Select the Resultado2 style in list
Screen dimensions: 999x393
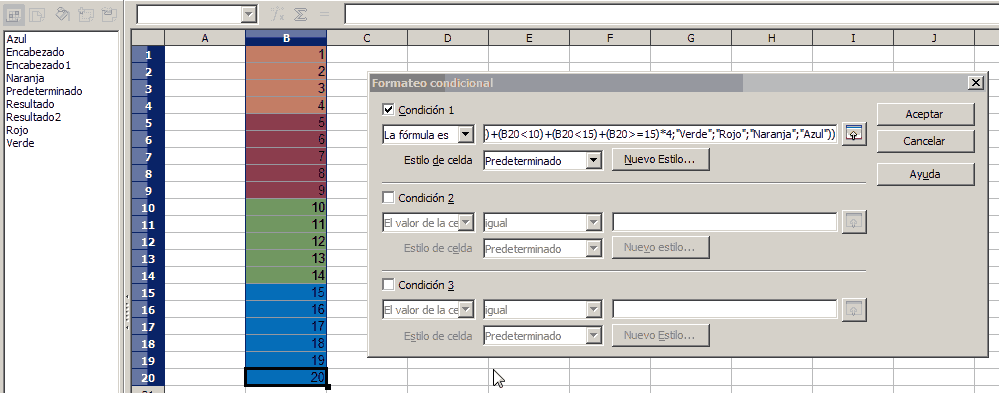point(33,117)
